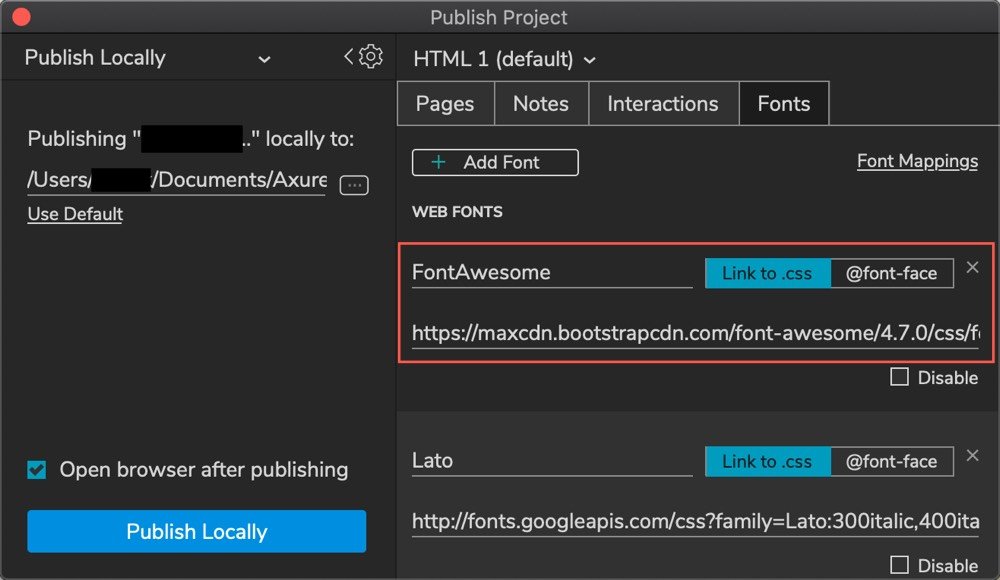
Task: Click the Use Default link
Action: tap(75, 214)
